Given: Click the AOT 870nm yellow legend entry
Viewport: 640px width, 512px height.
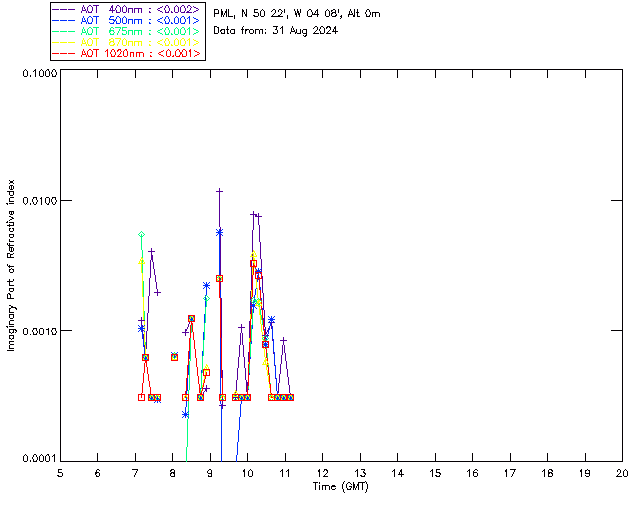Looking at the screenshot, I should tap(127, 42).
